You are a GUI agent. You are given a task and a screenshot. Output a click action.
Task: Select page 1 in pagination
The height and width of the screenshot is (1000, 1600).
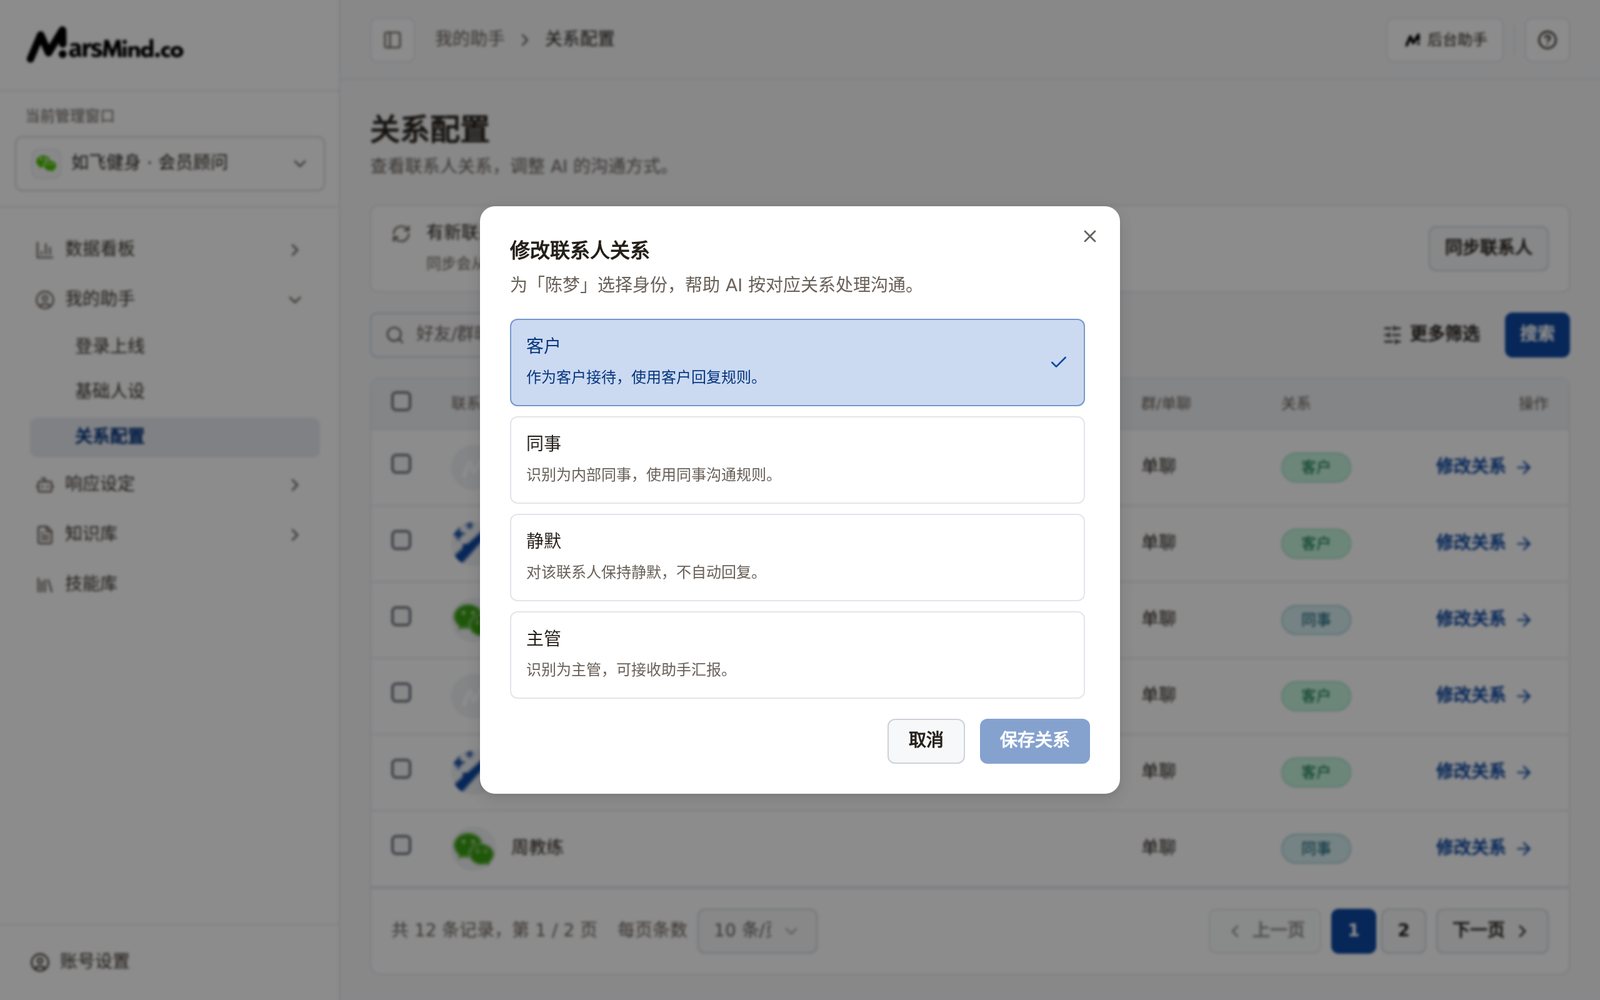1353,931
